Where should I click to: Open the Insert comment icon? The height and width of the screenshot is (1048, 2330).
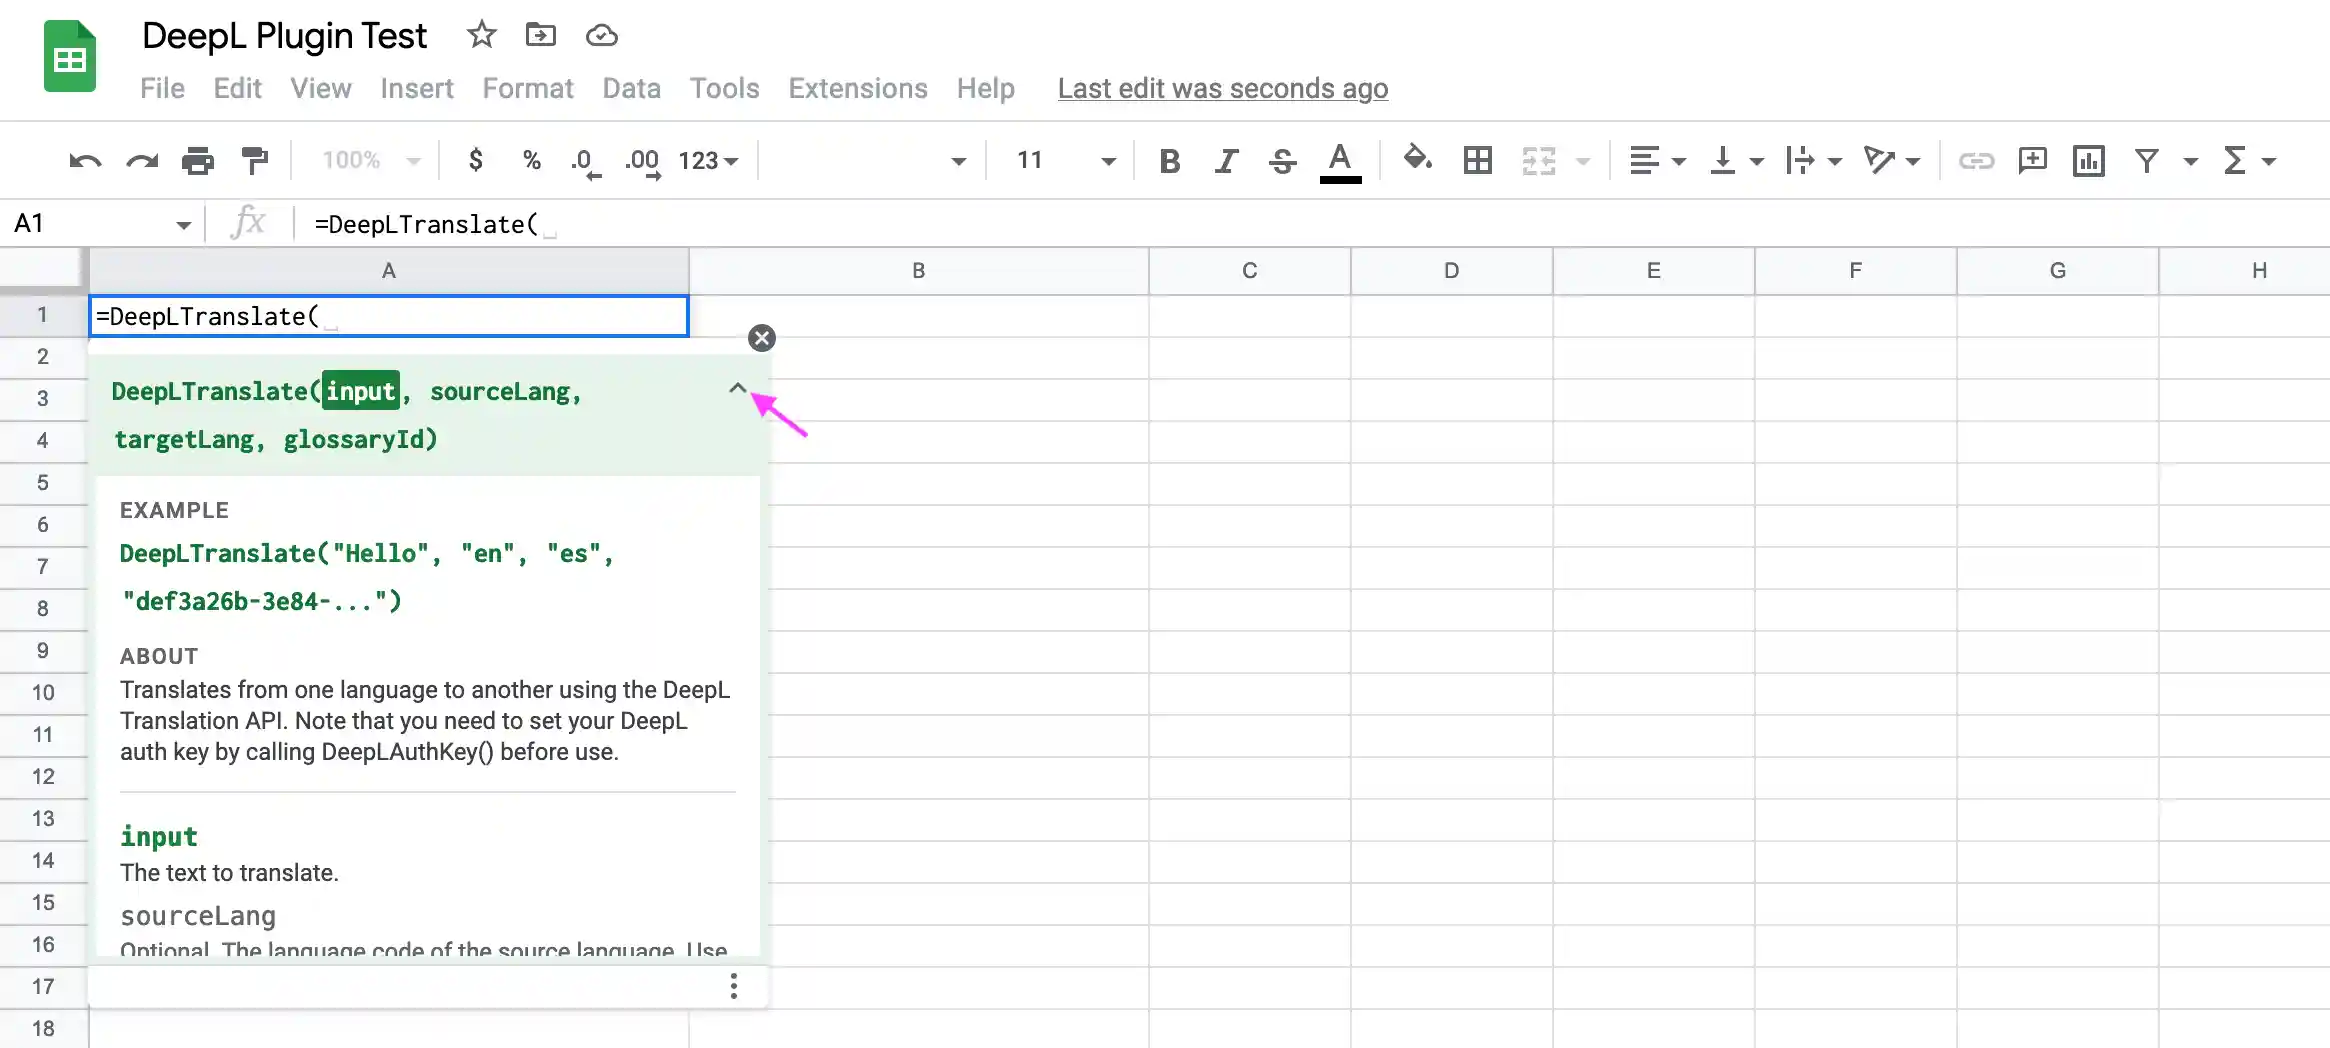point(2033,160)
